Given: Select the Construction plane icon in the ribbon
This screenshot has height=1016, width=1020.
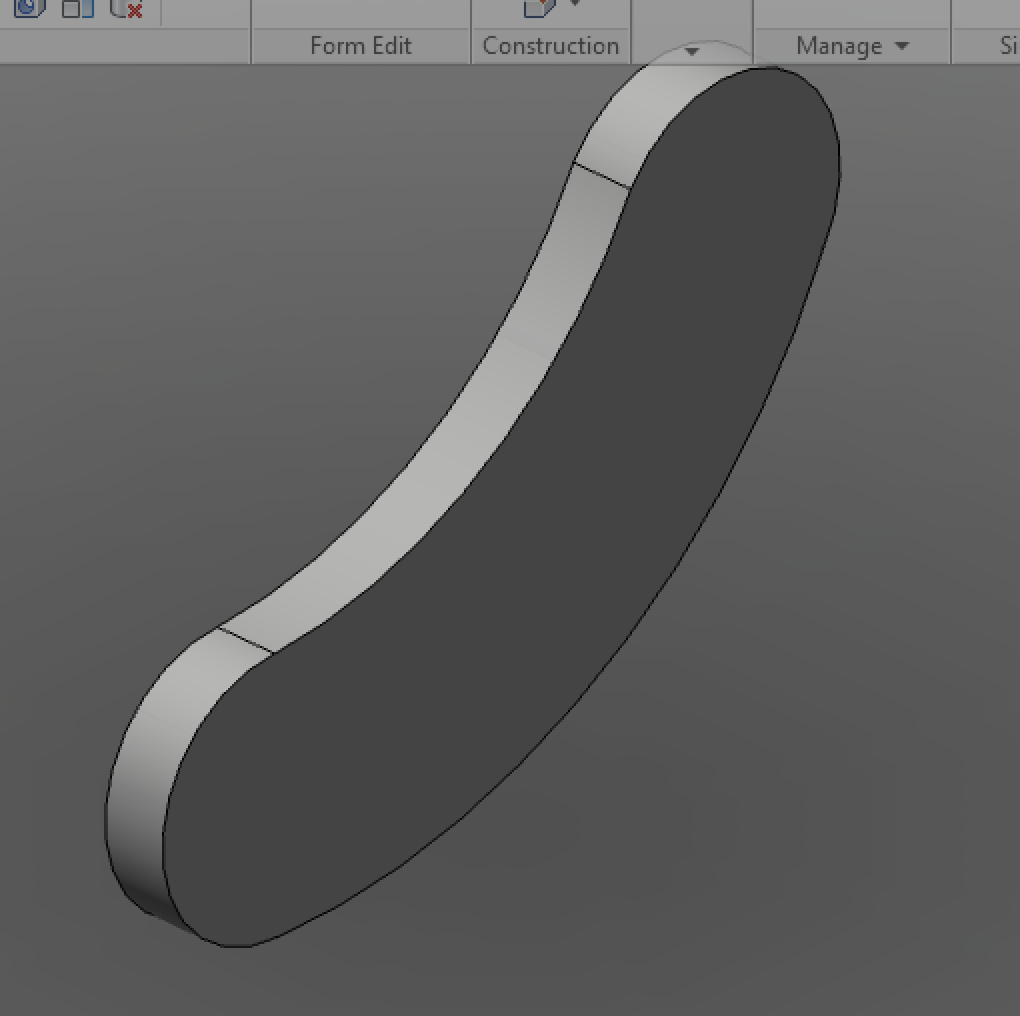Looking at the screenshot, I should [540, 6].
